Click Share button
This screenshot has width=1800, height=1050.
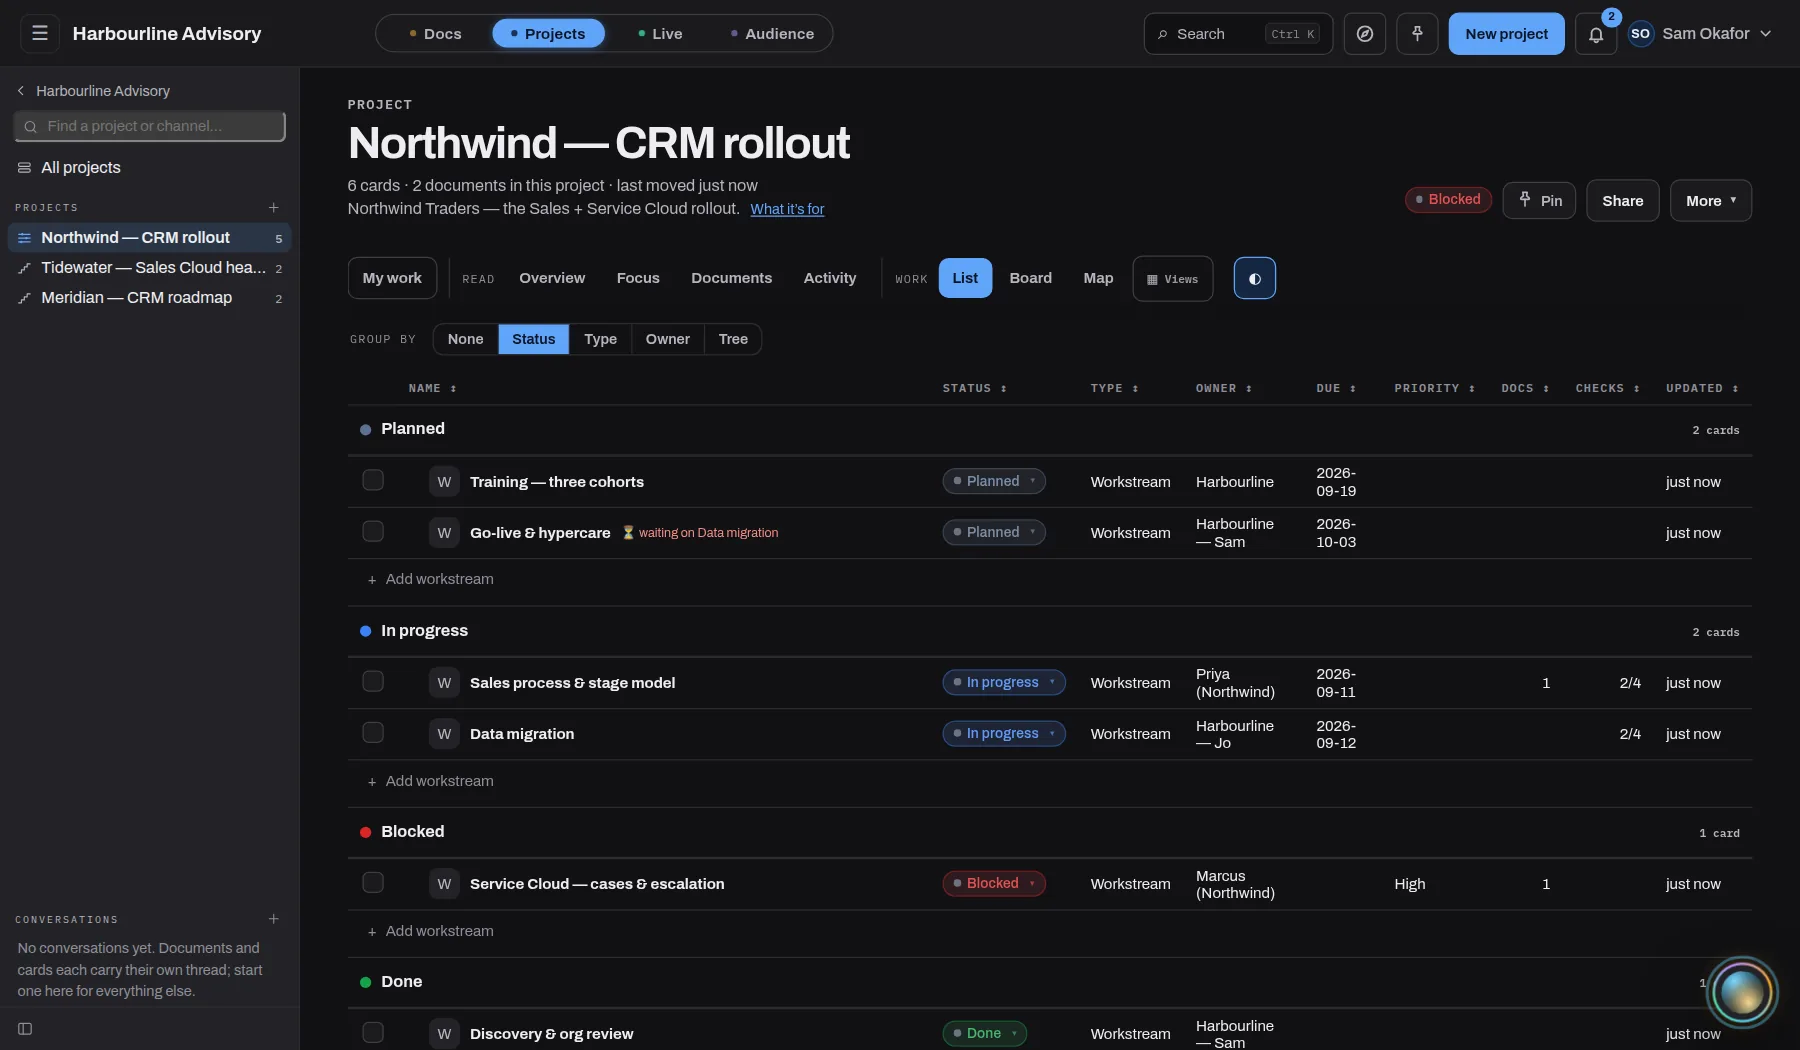(x=1622, y=201)
